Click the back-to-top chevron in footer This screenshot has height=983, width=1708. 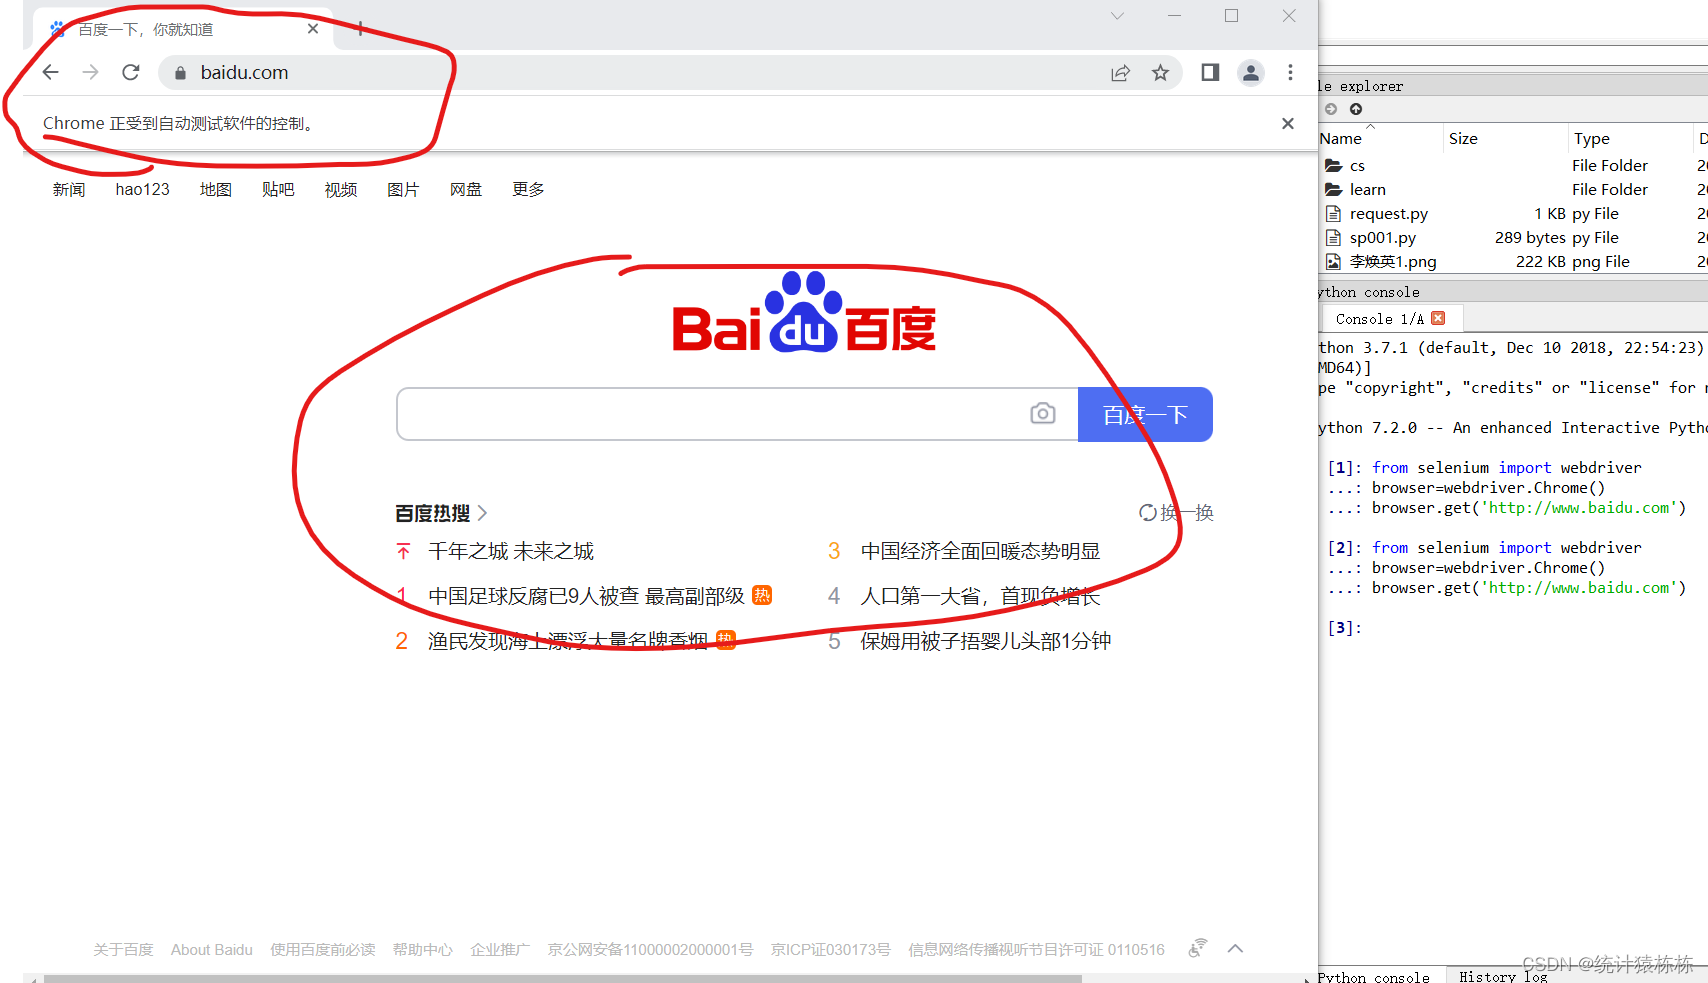click(1236, 948)
